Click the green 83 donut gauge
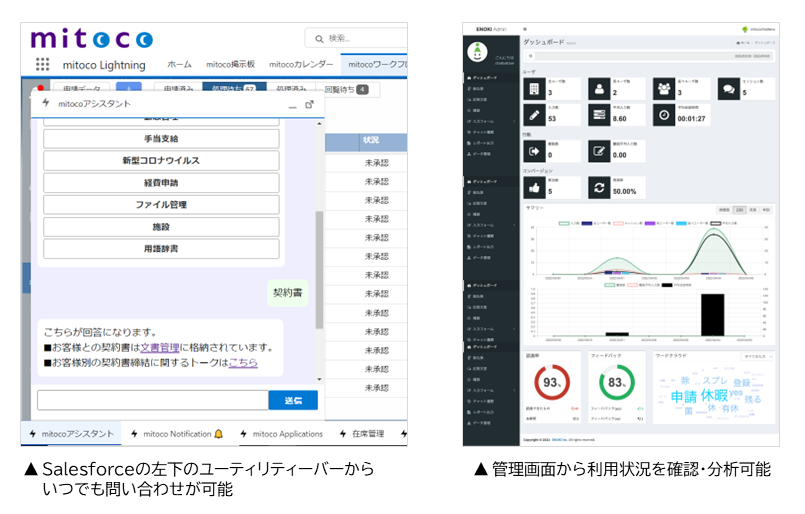 [617, 383]
